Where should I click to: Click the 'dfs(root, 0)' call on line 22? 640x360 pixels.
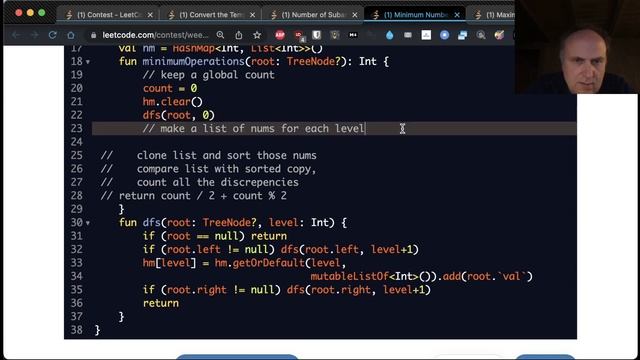click(178, 115)
